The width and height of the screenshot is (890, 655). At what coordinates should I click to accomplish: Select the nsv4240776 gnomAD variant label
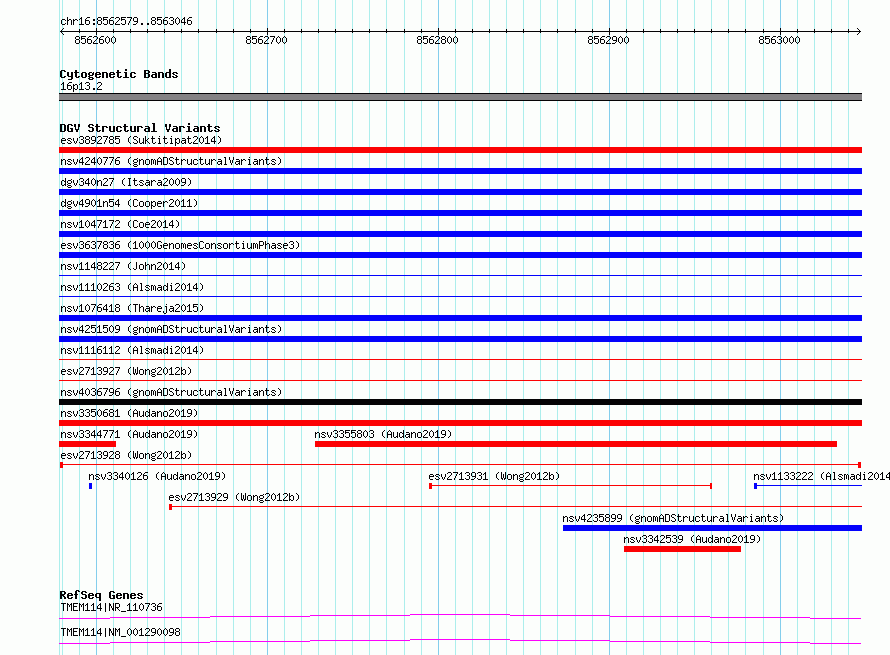[x=171, y=161]
